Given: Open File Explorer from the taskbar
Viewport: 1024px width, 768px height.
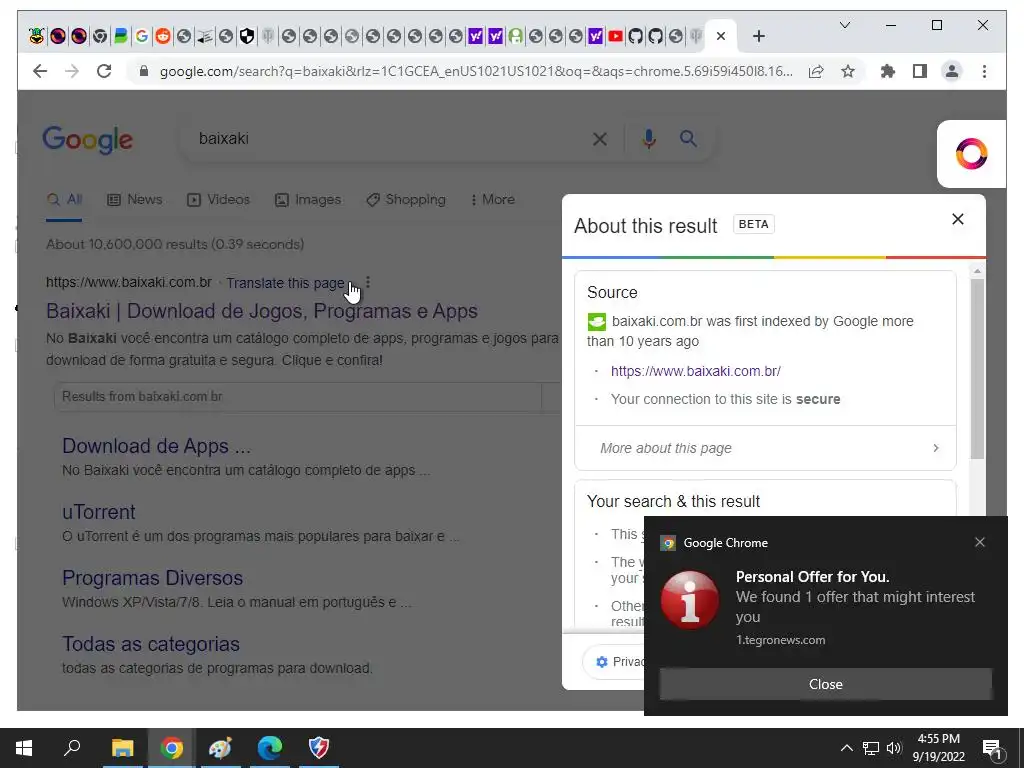Looking at the screenshot, I should [x=122, y=748].
